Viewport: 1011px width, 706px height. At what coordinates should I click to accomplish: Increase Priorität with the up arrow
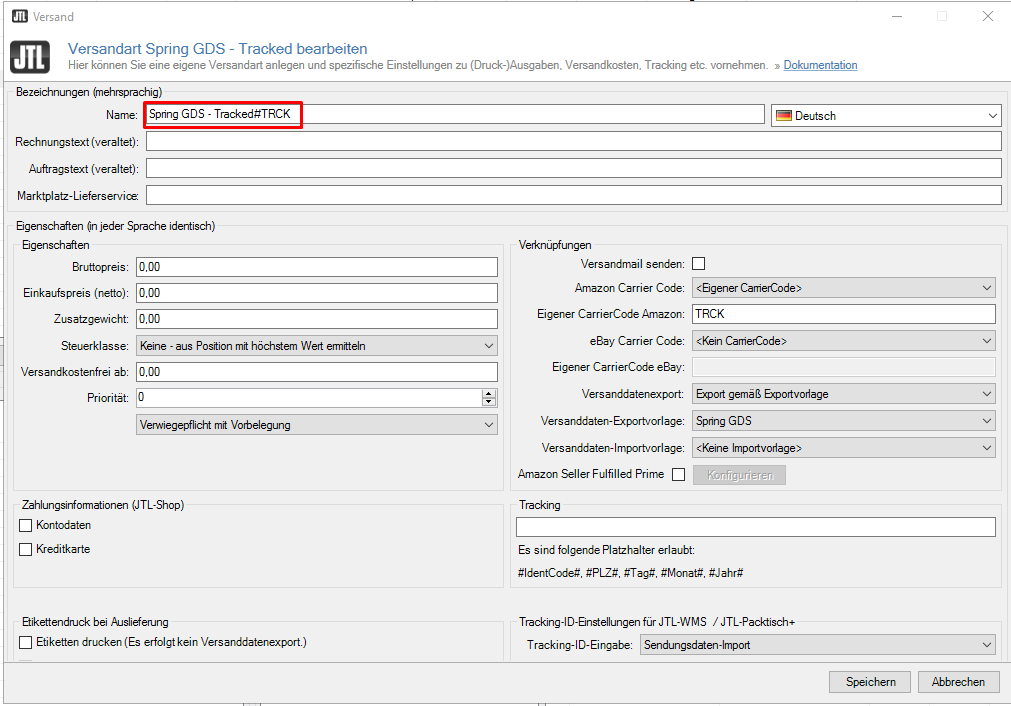pyautogui.click(x=489, y=393)
